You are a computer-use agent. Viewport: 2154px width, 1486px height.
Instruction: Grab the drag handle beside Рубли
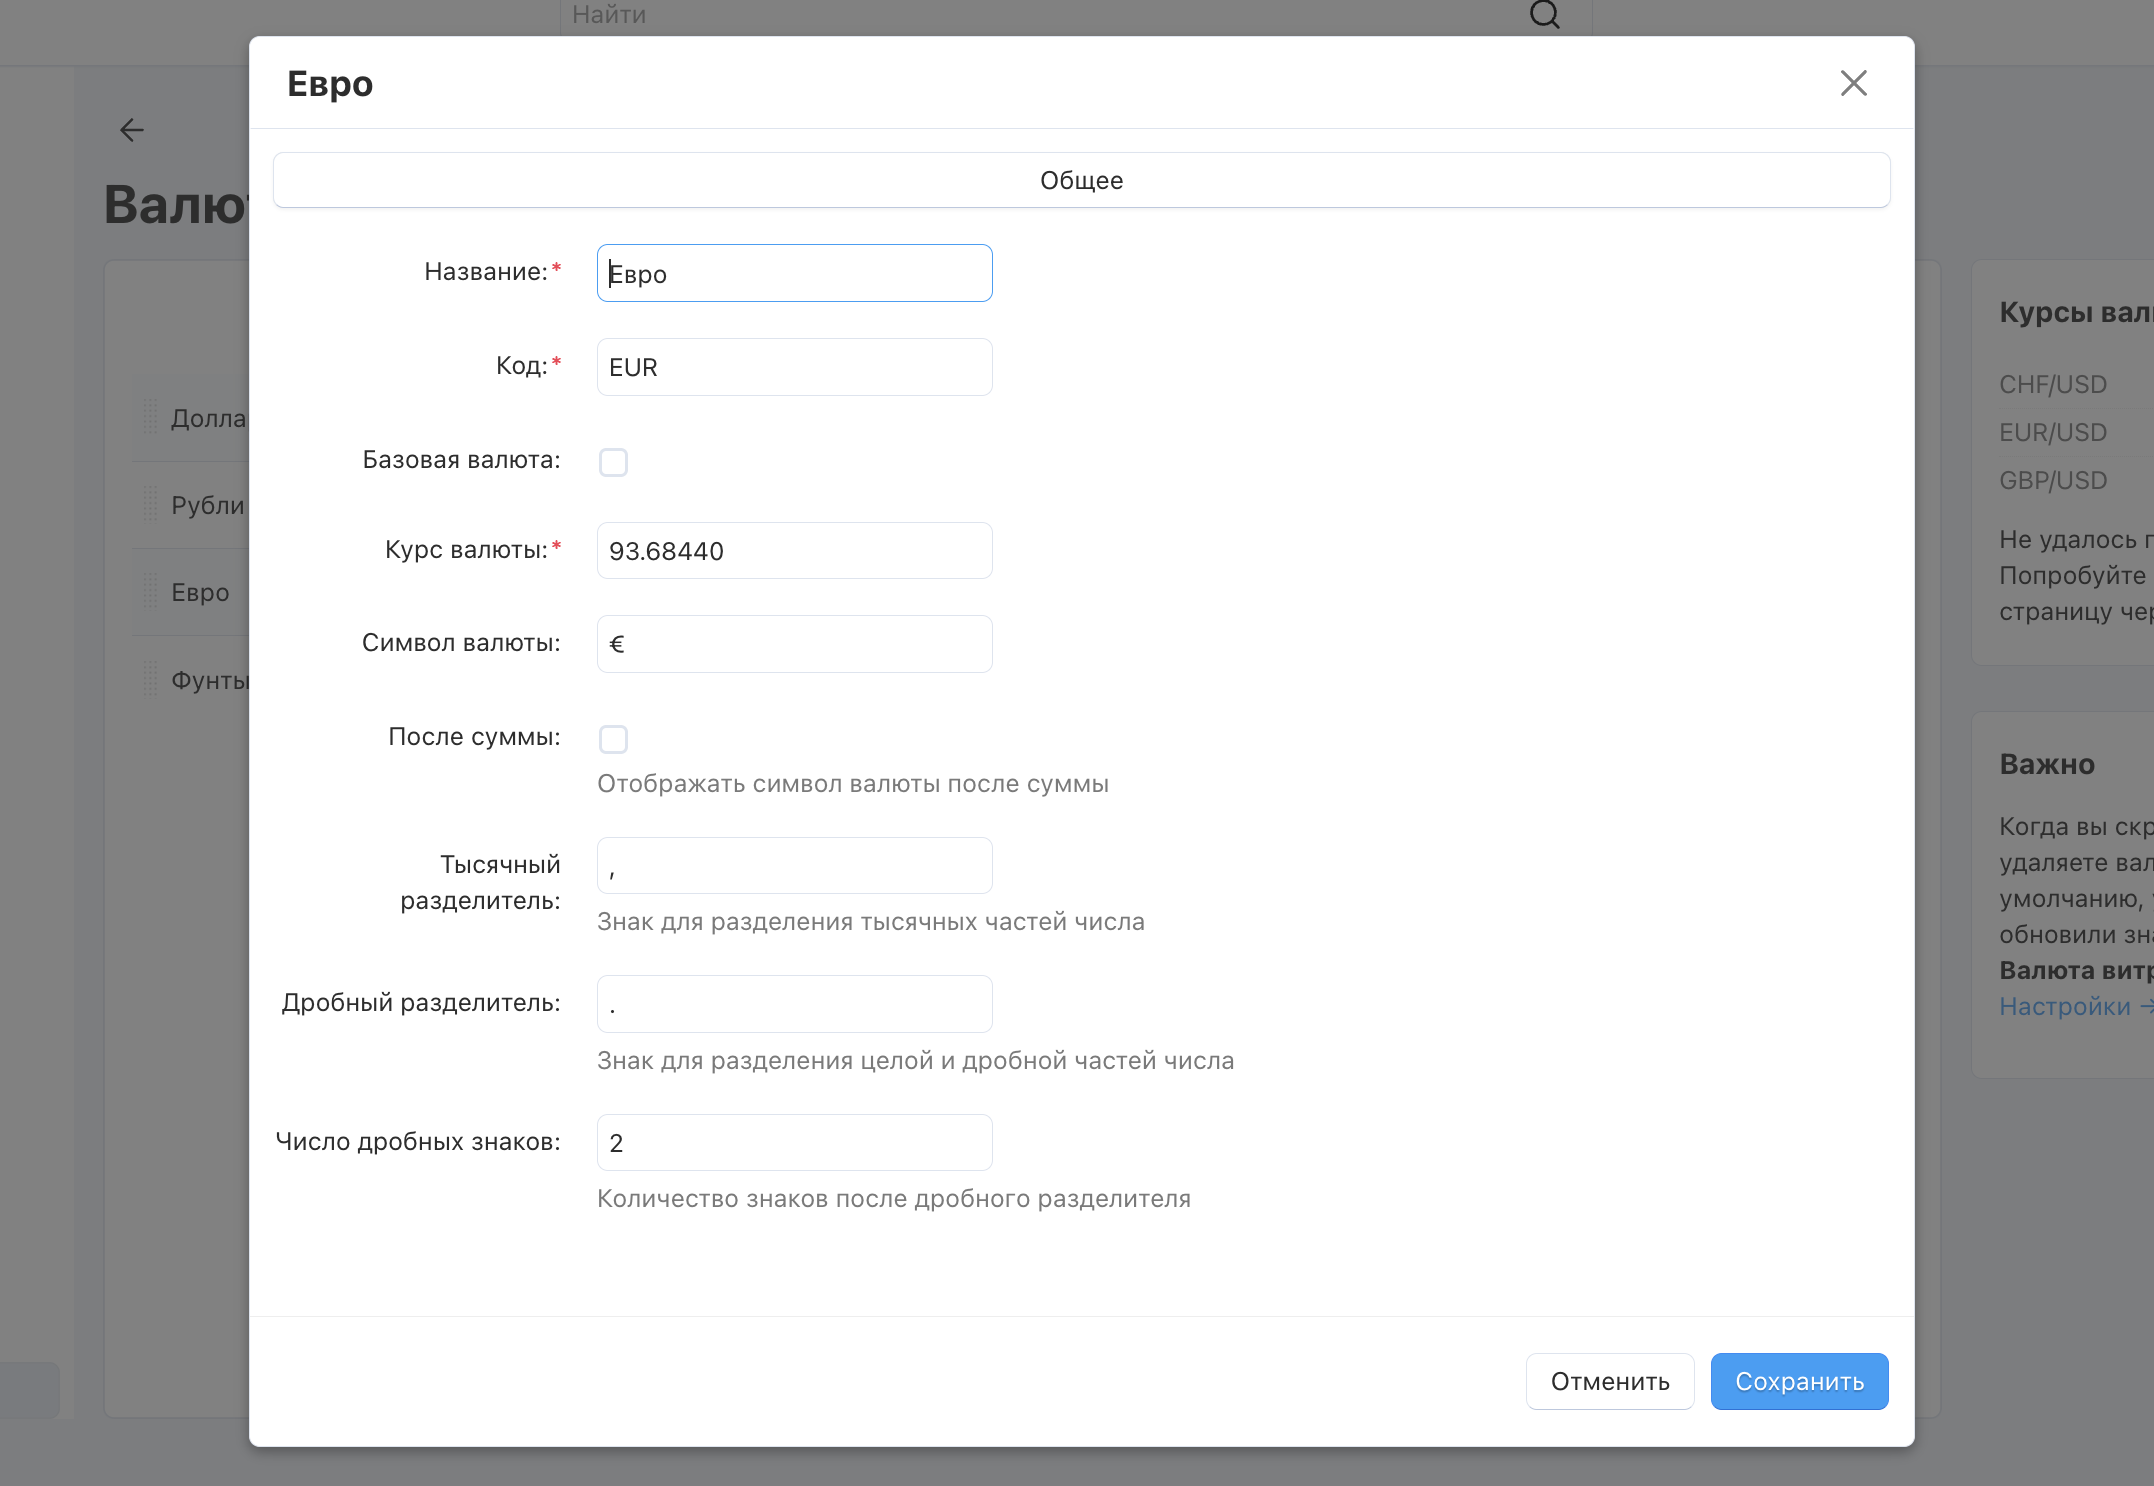pos(151,505)
